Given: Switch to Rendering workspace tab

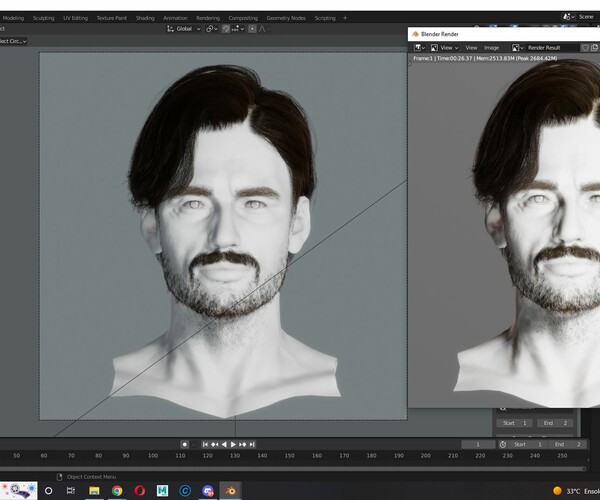Looking at the screenshot, I should (208, 18).
